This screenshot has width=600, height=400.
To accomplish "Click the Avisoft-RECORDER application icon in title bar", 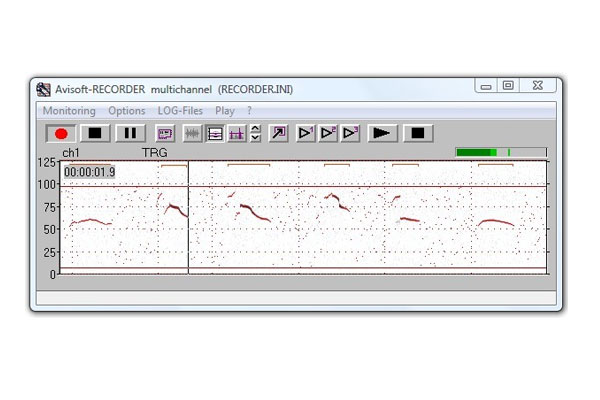I will 43,90.
